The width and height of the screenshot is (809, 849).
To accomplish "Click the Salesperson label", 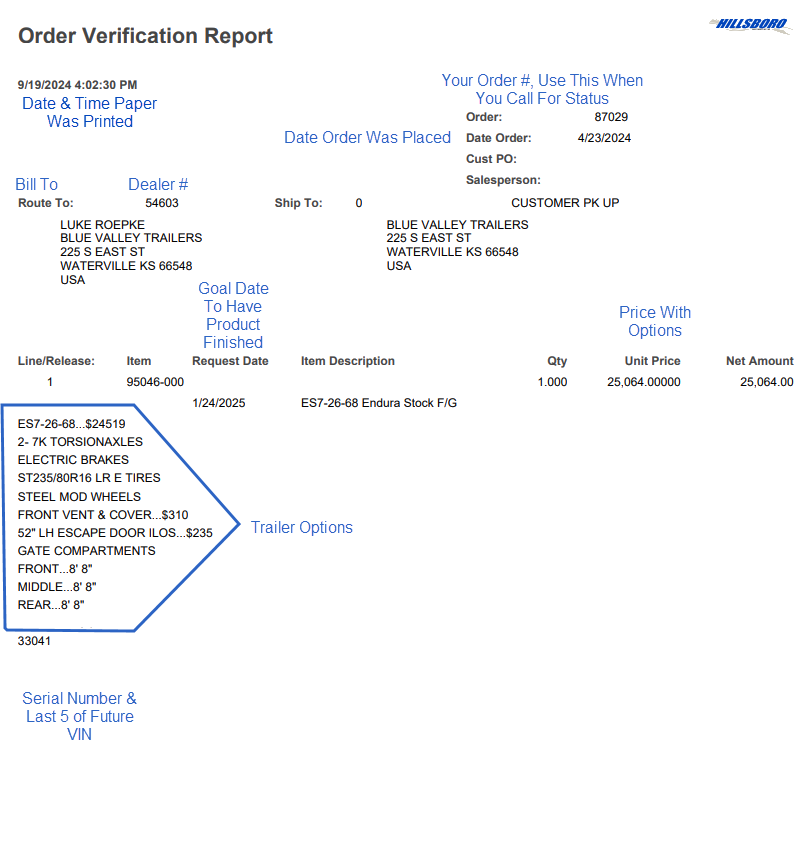I will 503,180.
